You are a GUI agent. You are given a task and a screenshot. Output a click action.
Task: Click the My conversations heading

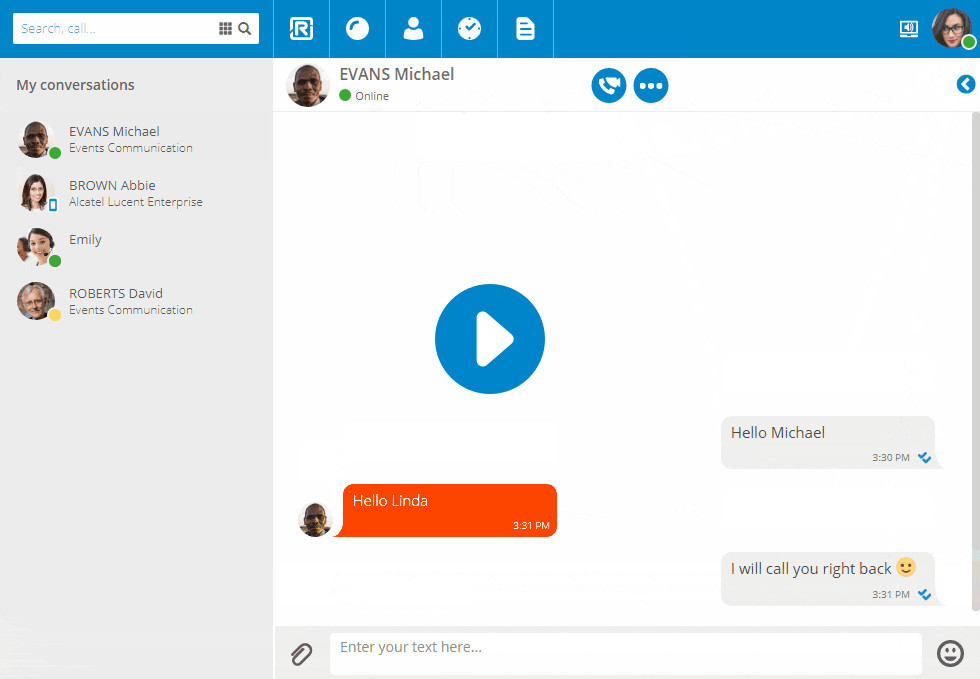pos(75,85)
